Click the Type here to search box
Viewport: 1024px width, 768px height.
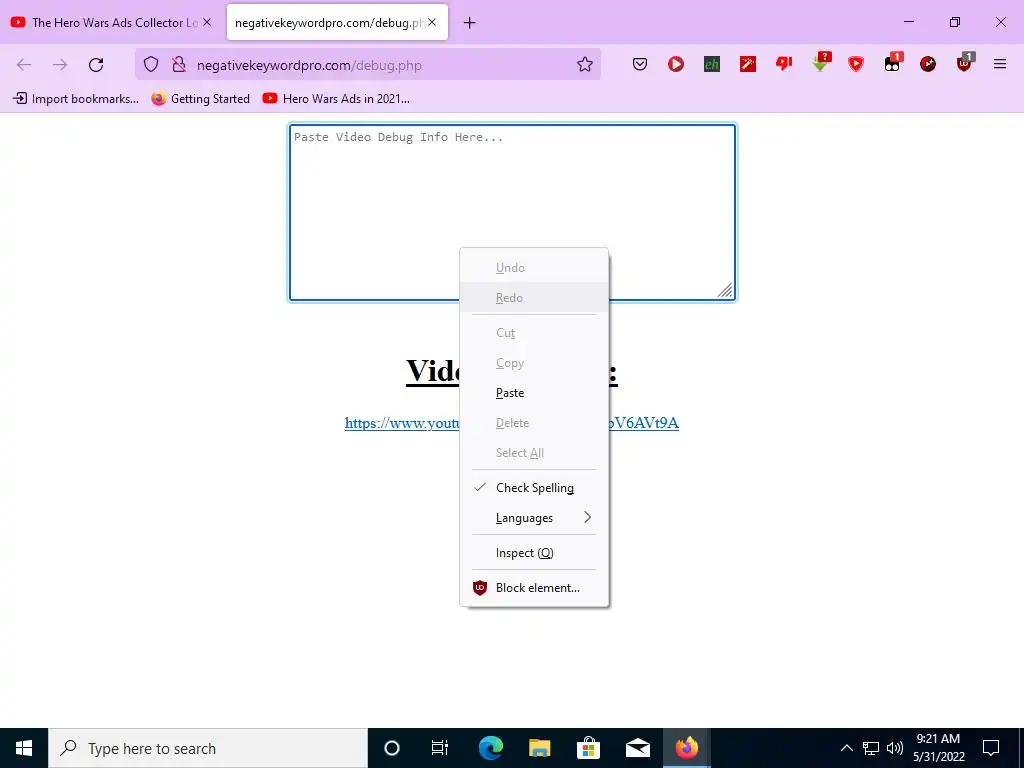tap(208, 748)
